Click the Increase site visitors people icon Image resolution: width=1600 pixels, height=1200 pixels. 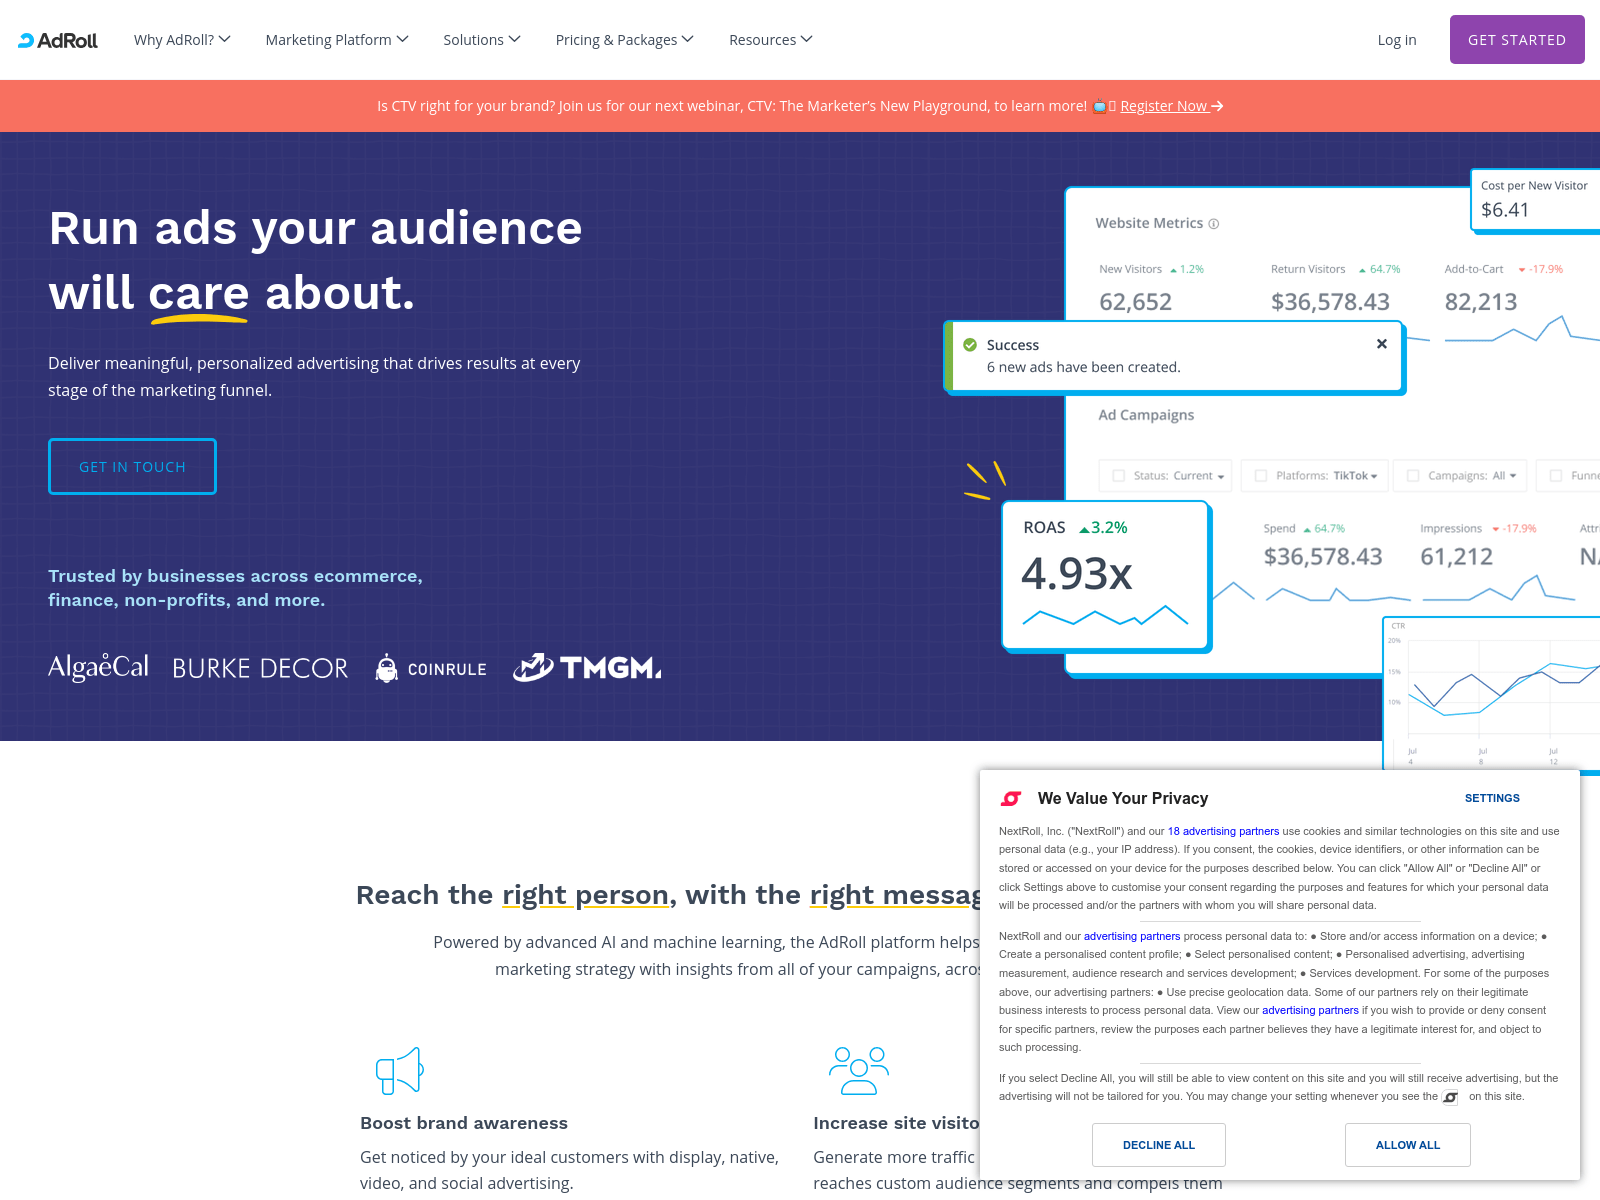[x=859, y=1071]
